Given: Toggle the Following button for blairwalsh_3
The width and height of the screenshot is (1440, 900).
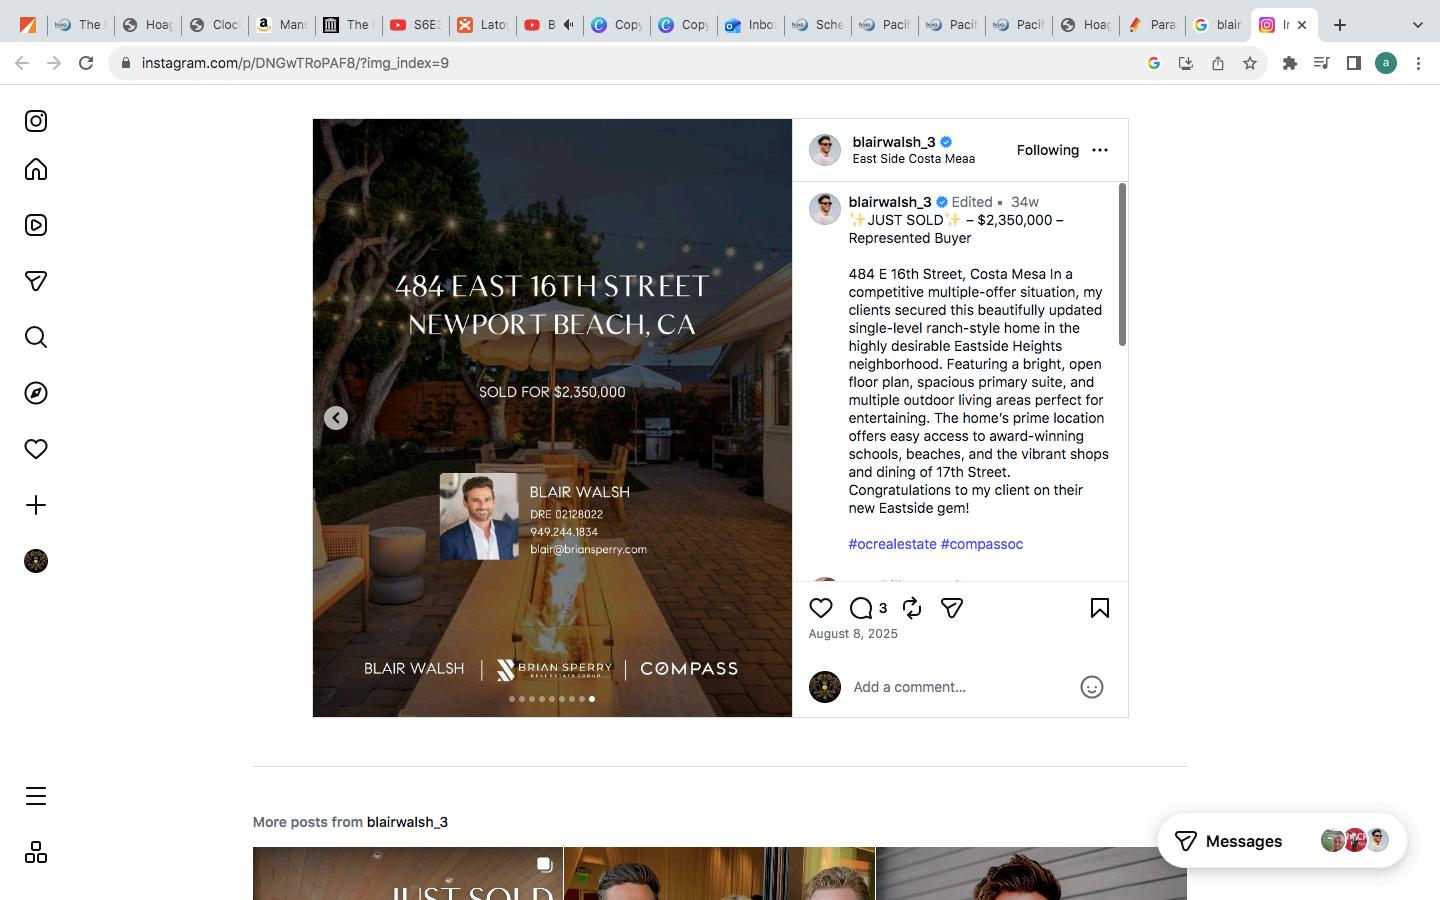Looking at the screenshot, I should click(1048, 150).
